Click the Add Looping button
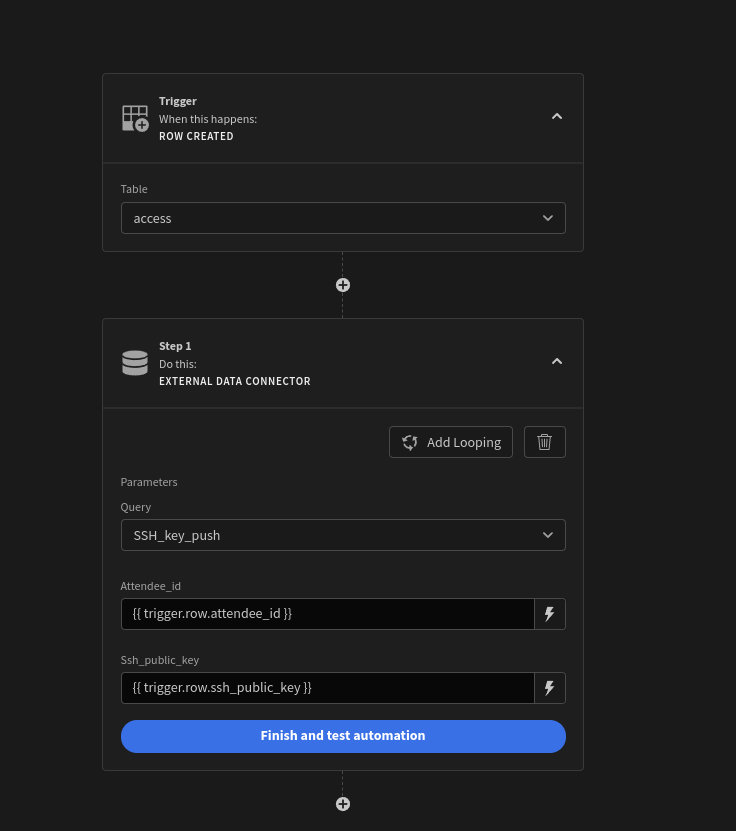This screenshot has height=831, width=736. click(451, 442)
